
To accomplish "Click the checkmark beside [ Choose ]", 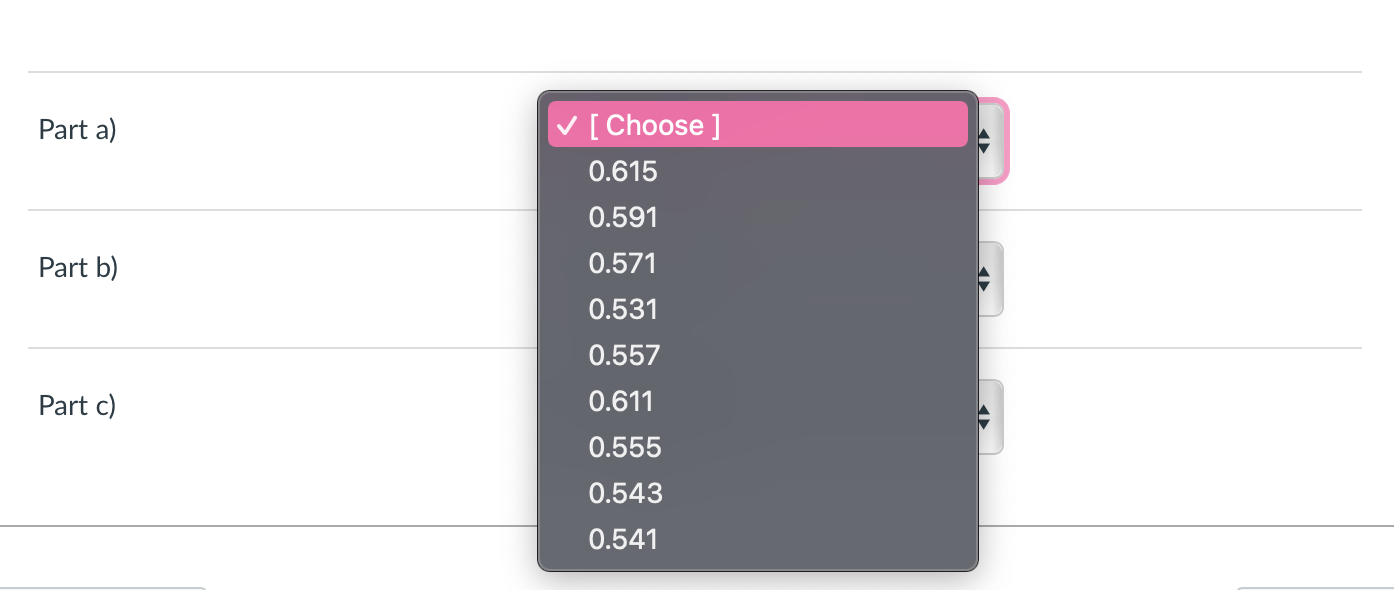I will (x=568, y=125).
